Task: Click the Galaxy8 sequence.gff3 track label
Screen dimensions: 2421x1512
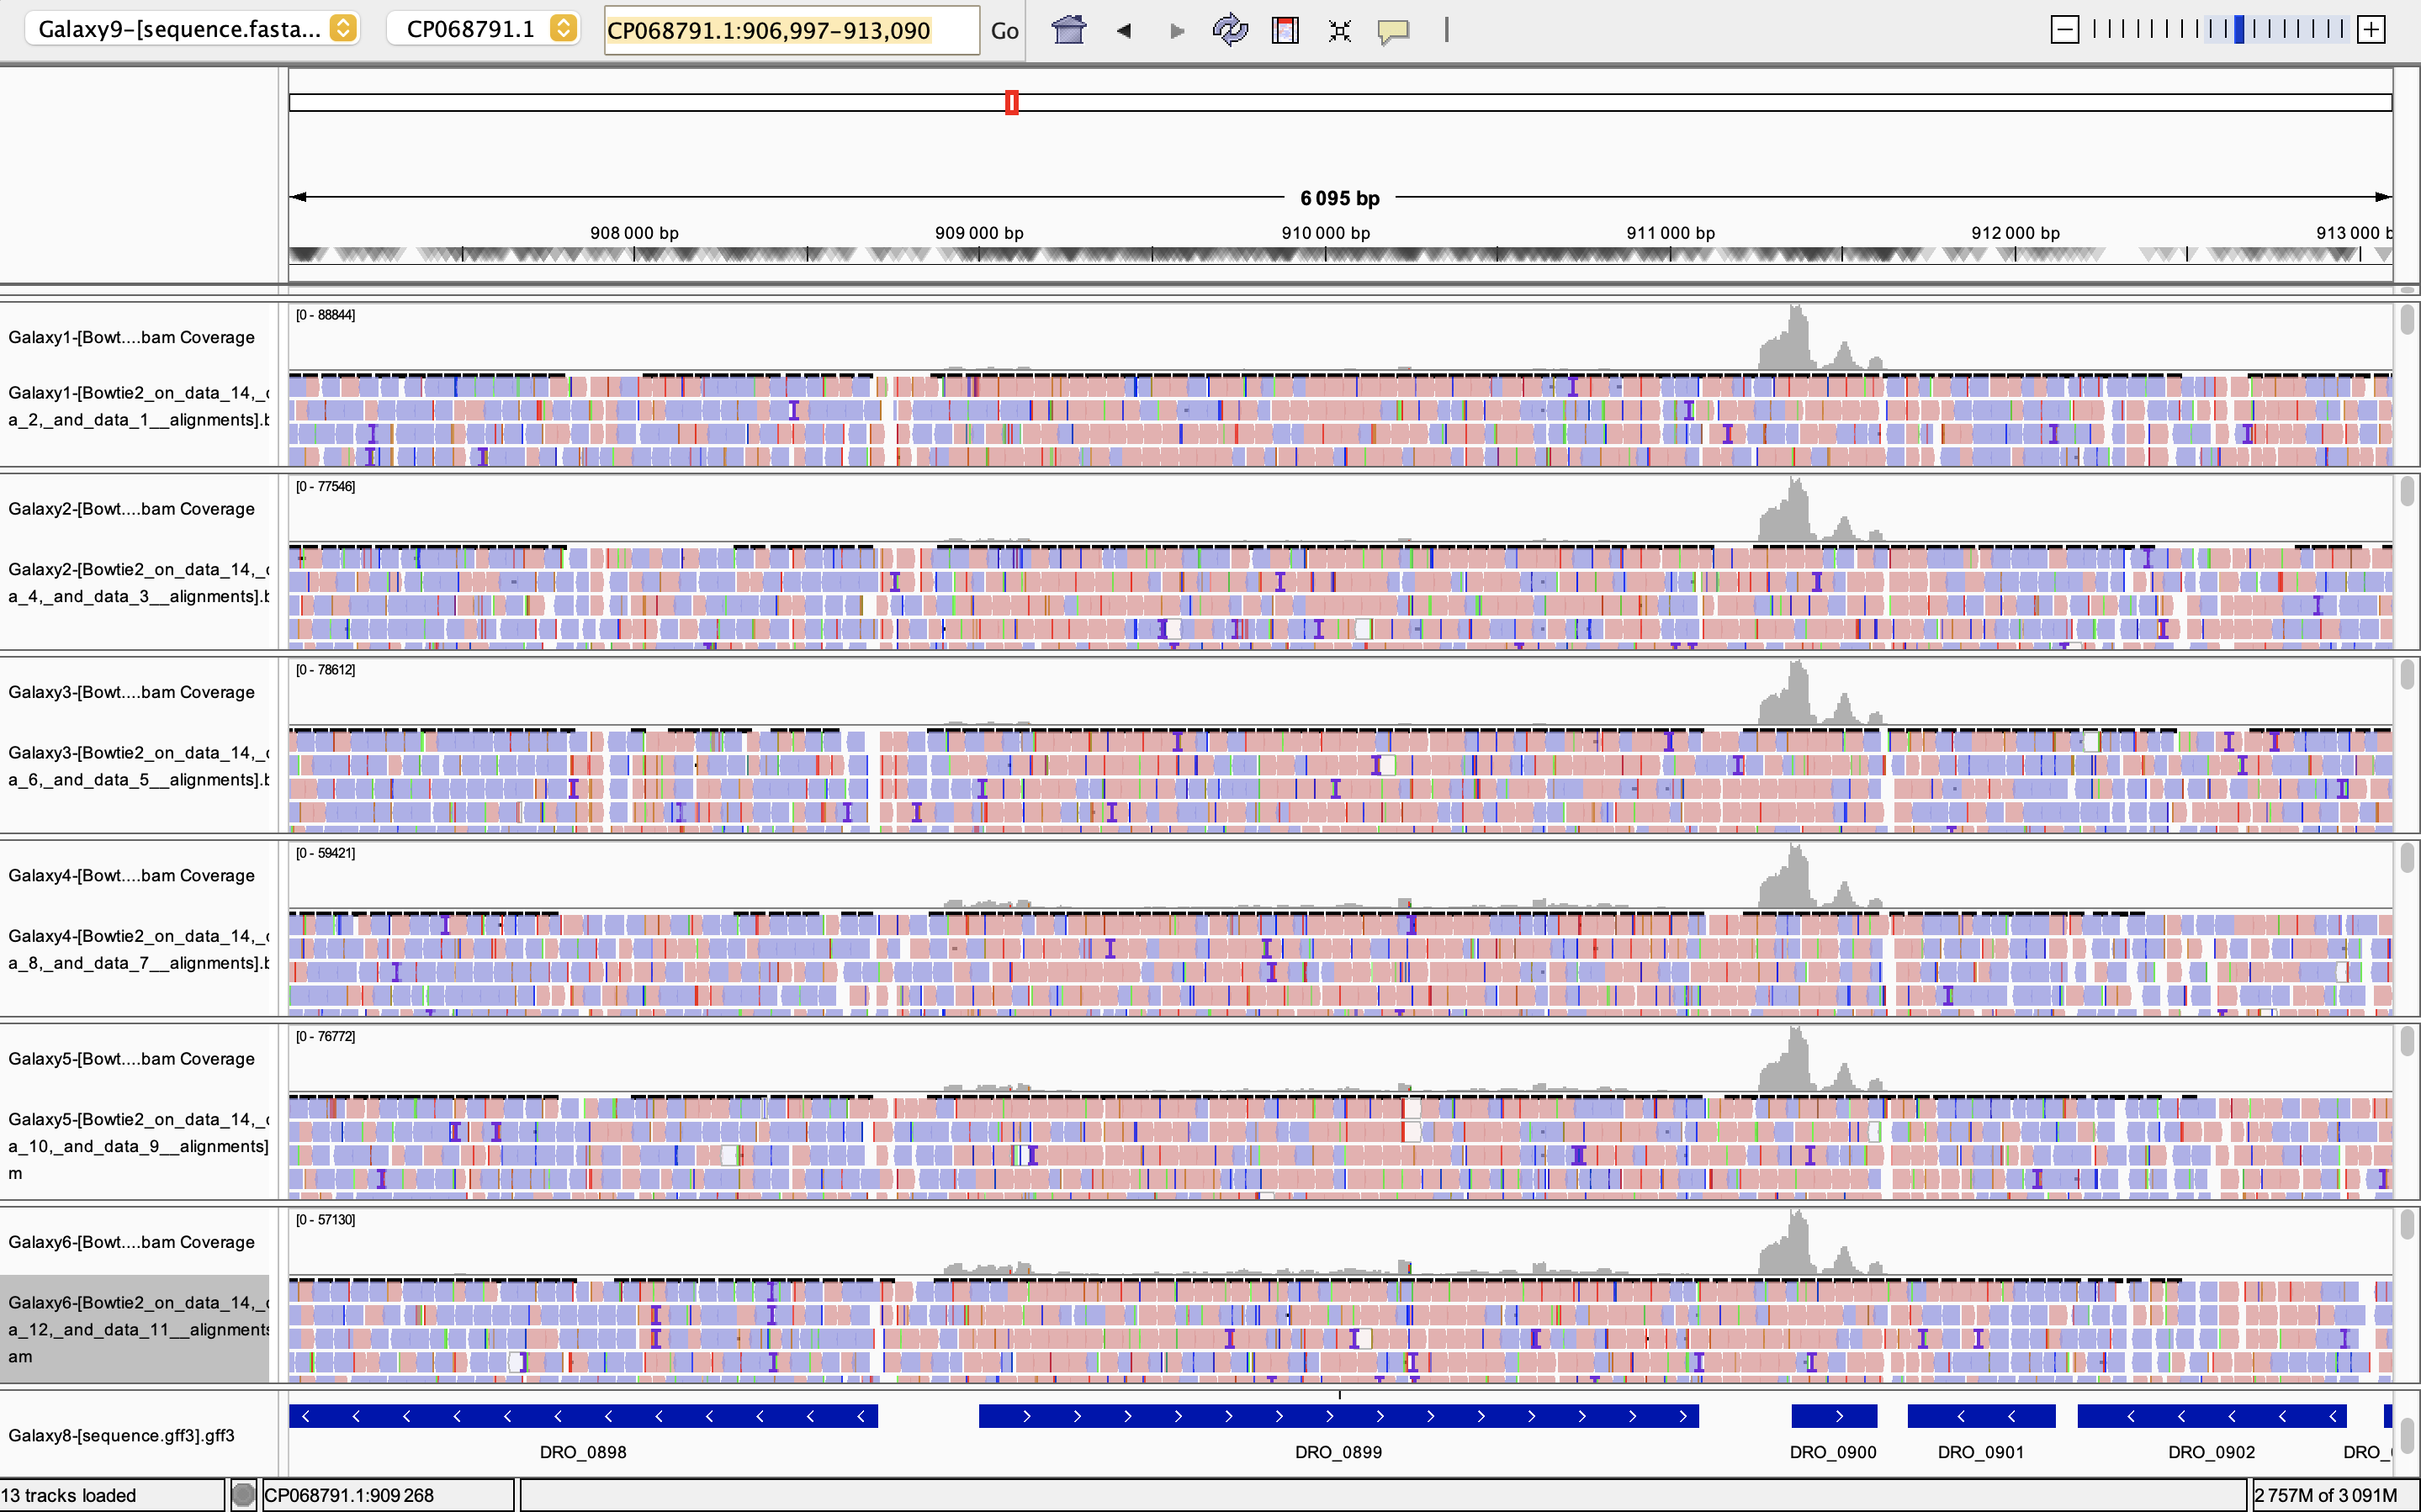Action: coord(122,1435)
